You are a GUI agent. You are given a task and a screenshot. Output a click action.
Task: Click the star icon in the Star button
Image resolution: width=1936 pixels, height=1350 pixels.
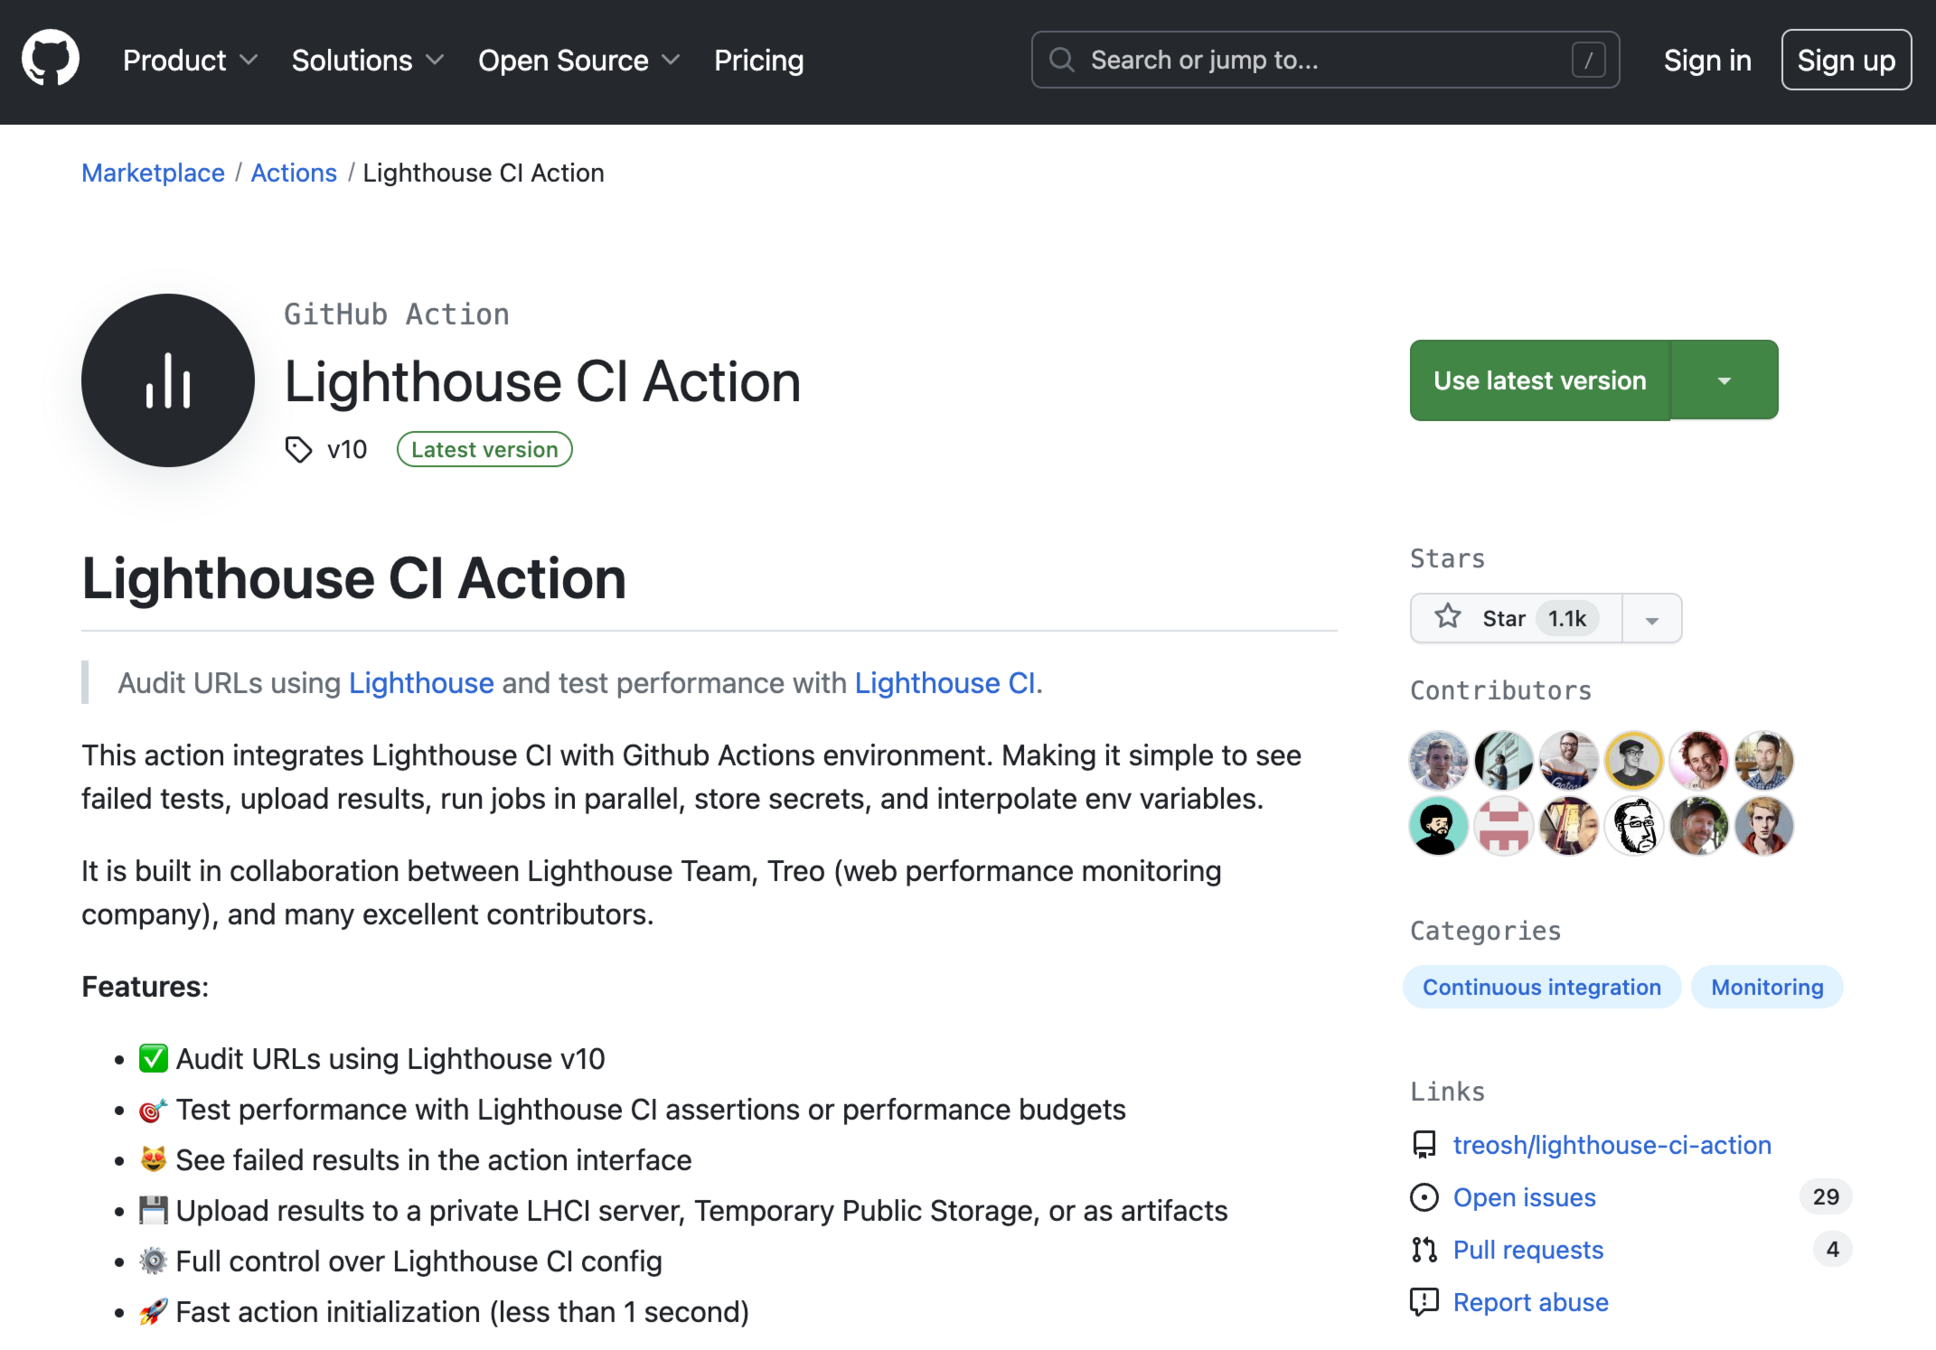(1447, 617)
